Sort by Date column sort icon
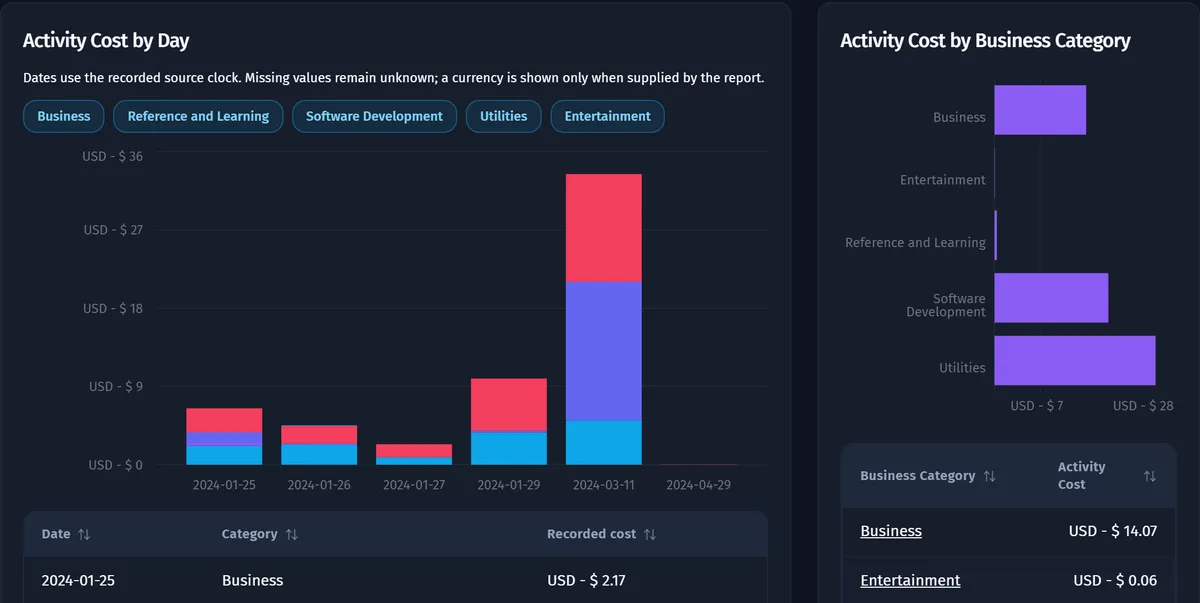 click(x=84, y=534)
